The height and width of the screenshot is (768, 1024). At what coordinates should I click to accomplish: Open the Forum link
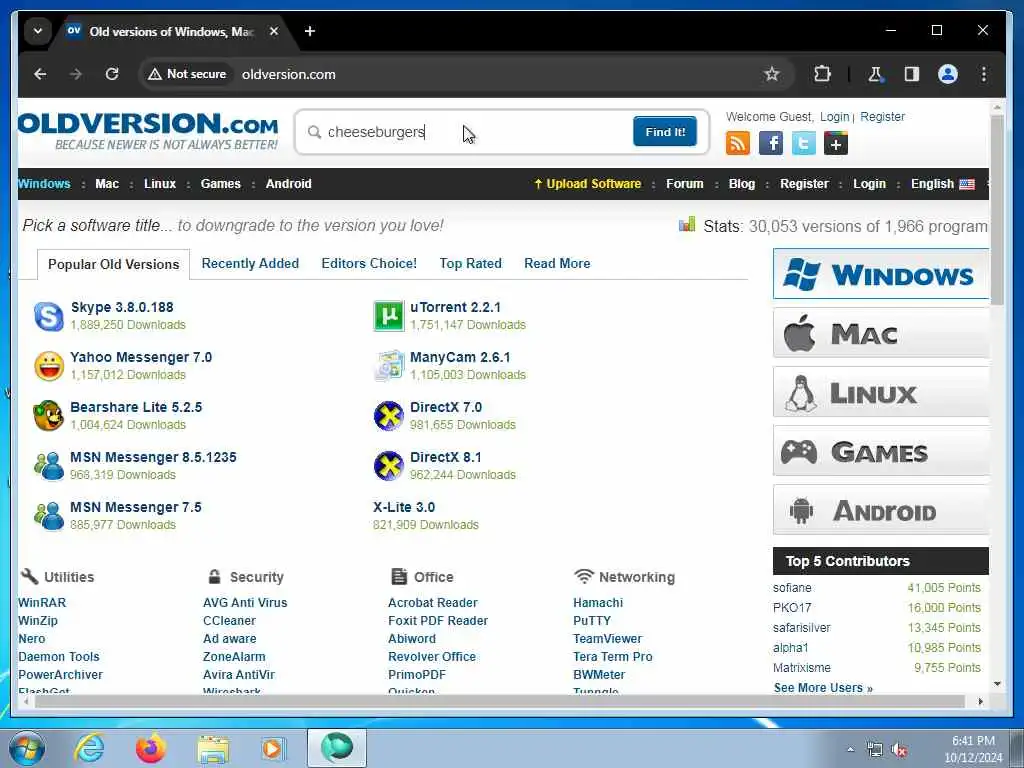coord(684,184)
